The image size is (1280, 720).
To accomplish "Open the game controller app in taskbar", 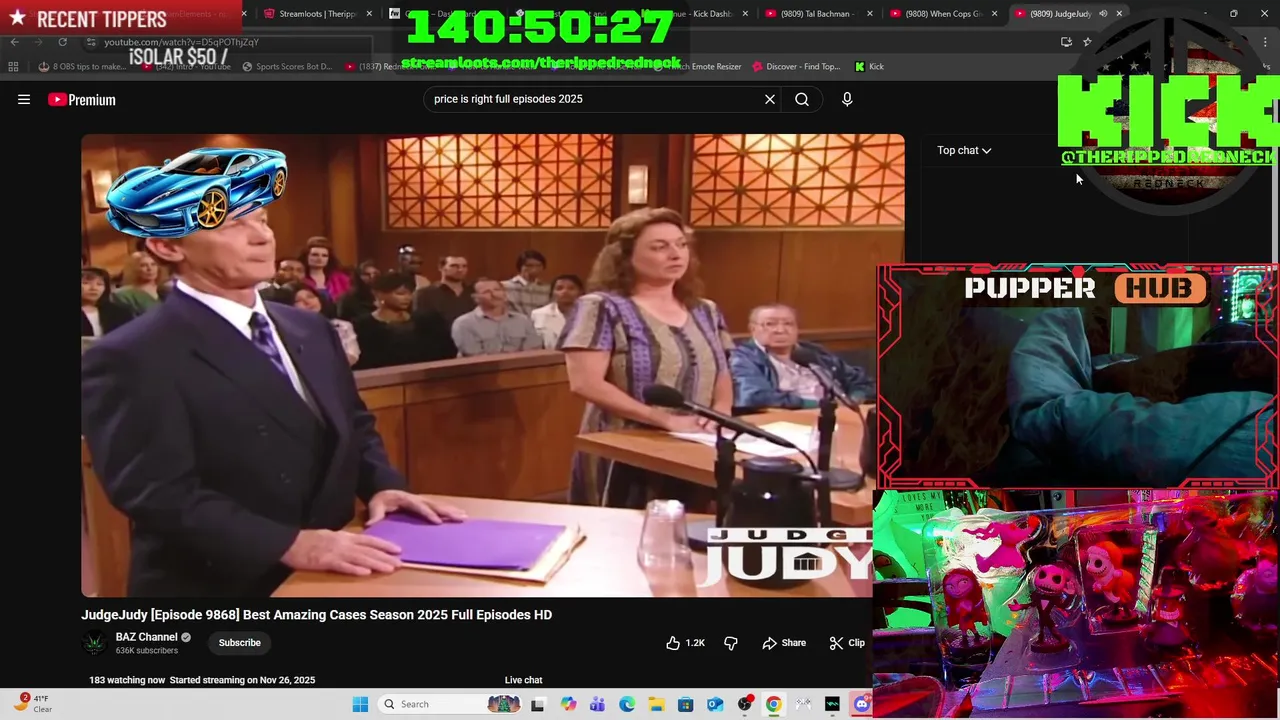I will coord(803,704).
